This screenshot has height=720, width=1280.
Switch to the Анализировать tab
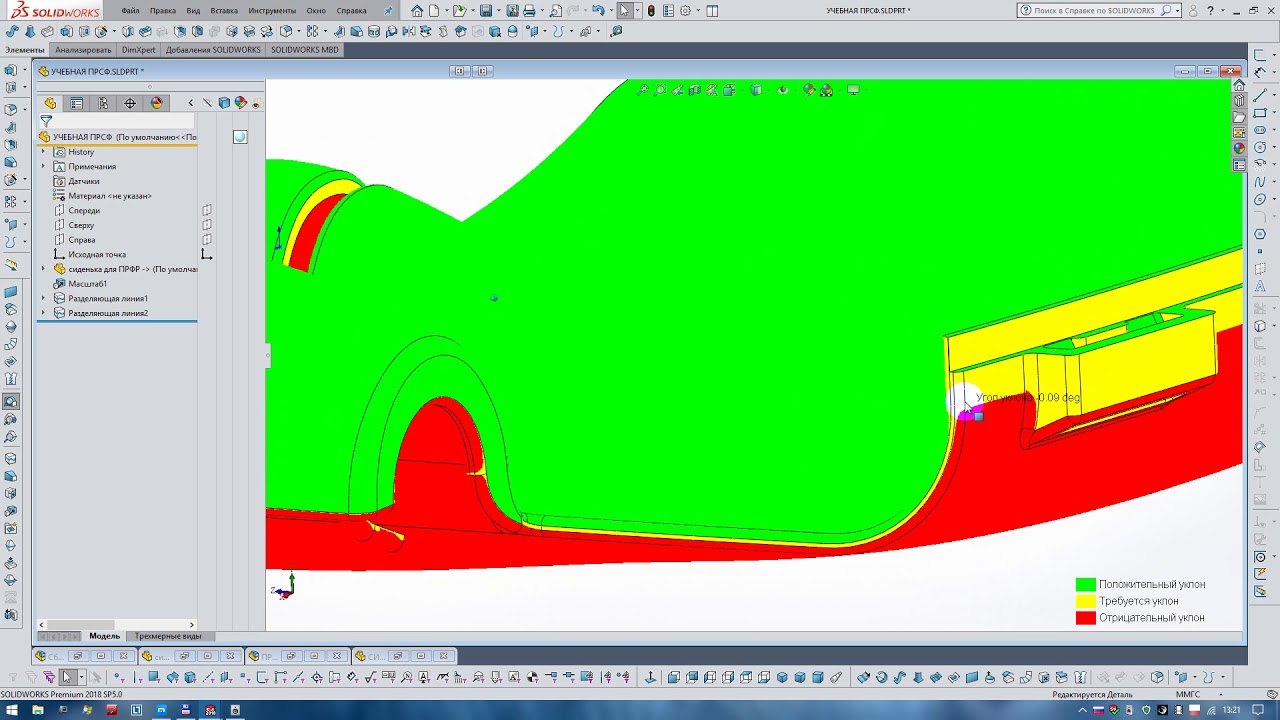(x=83, y=49)
